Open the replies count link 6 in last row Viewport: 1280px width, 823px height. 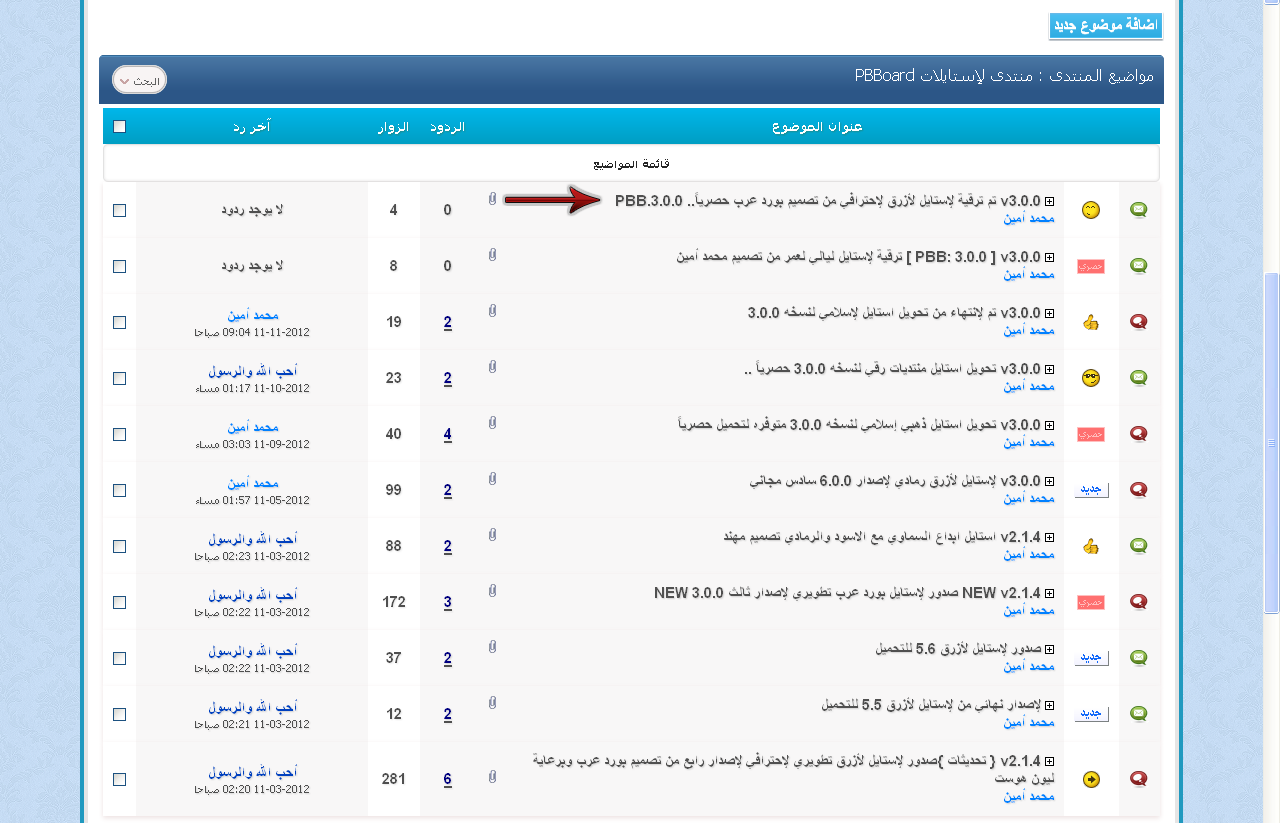coord(448,779)
